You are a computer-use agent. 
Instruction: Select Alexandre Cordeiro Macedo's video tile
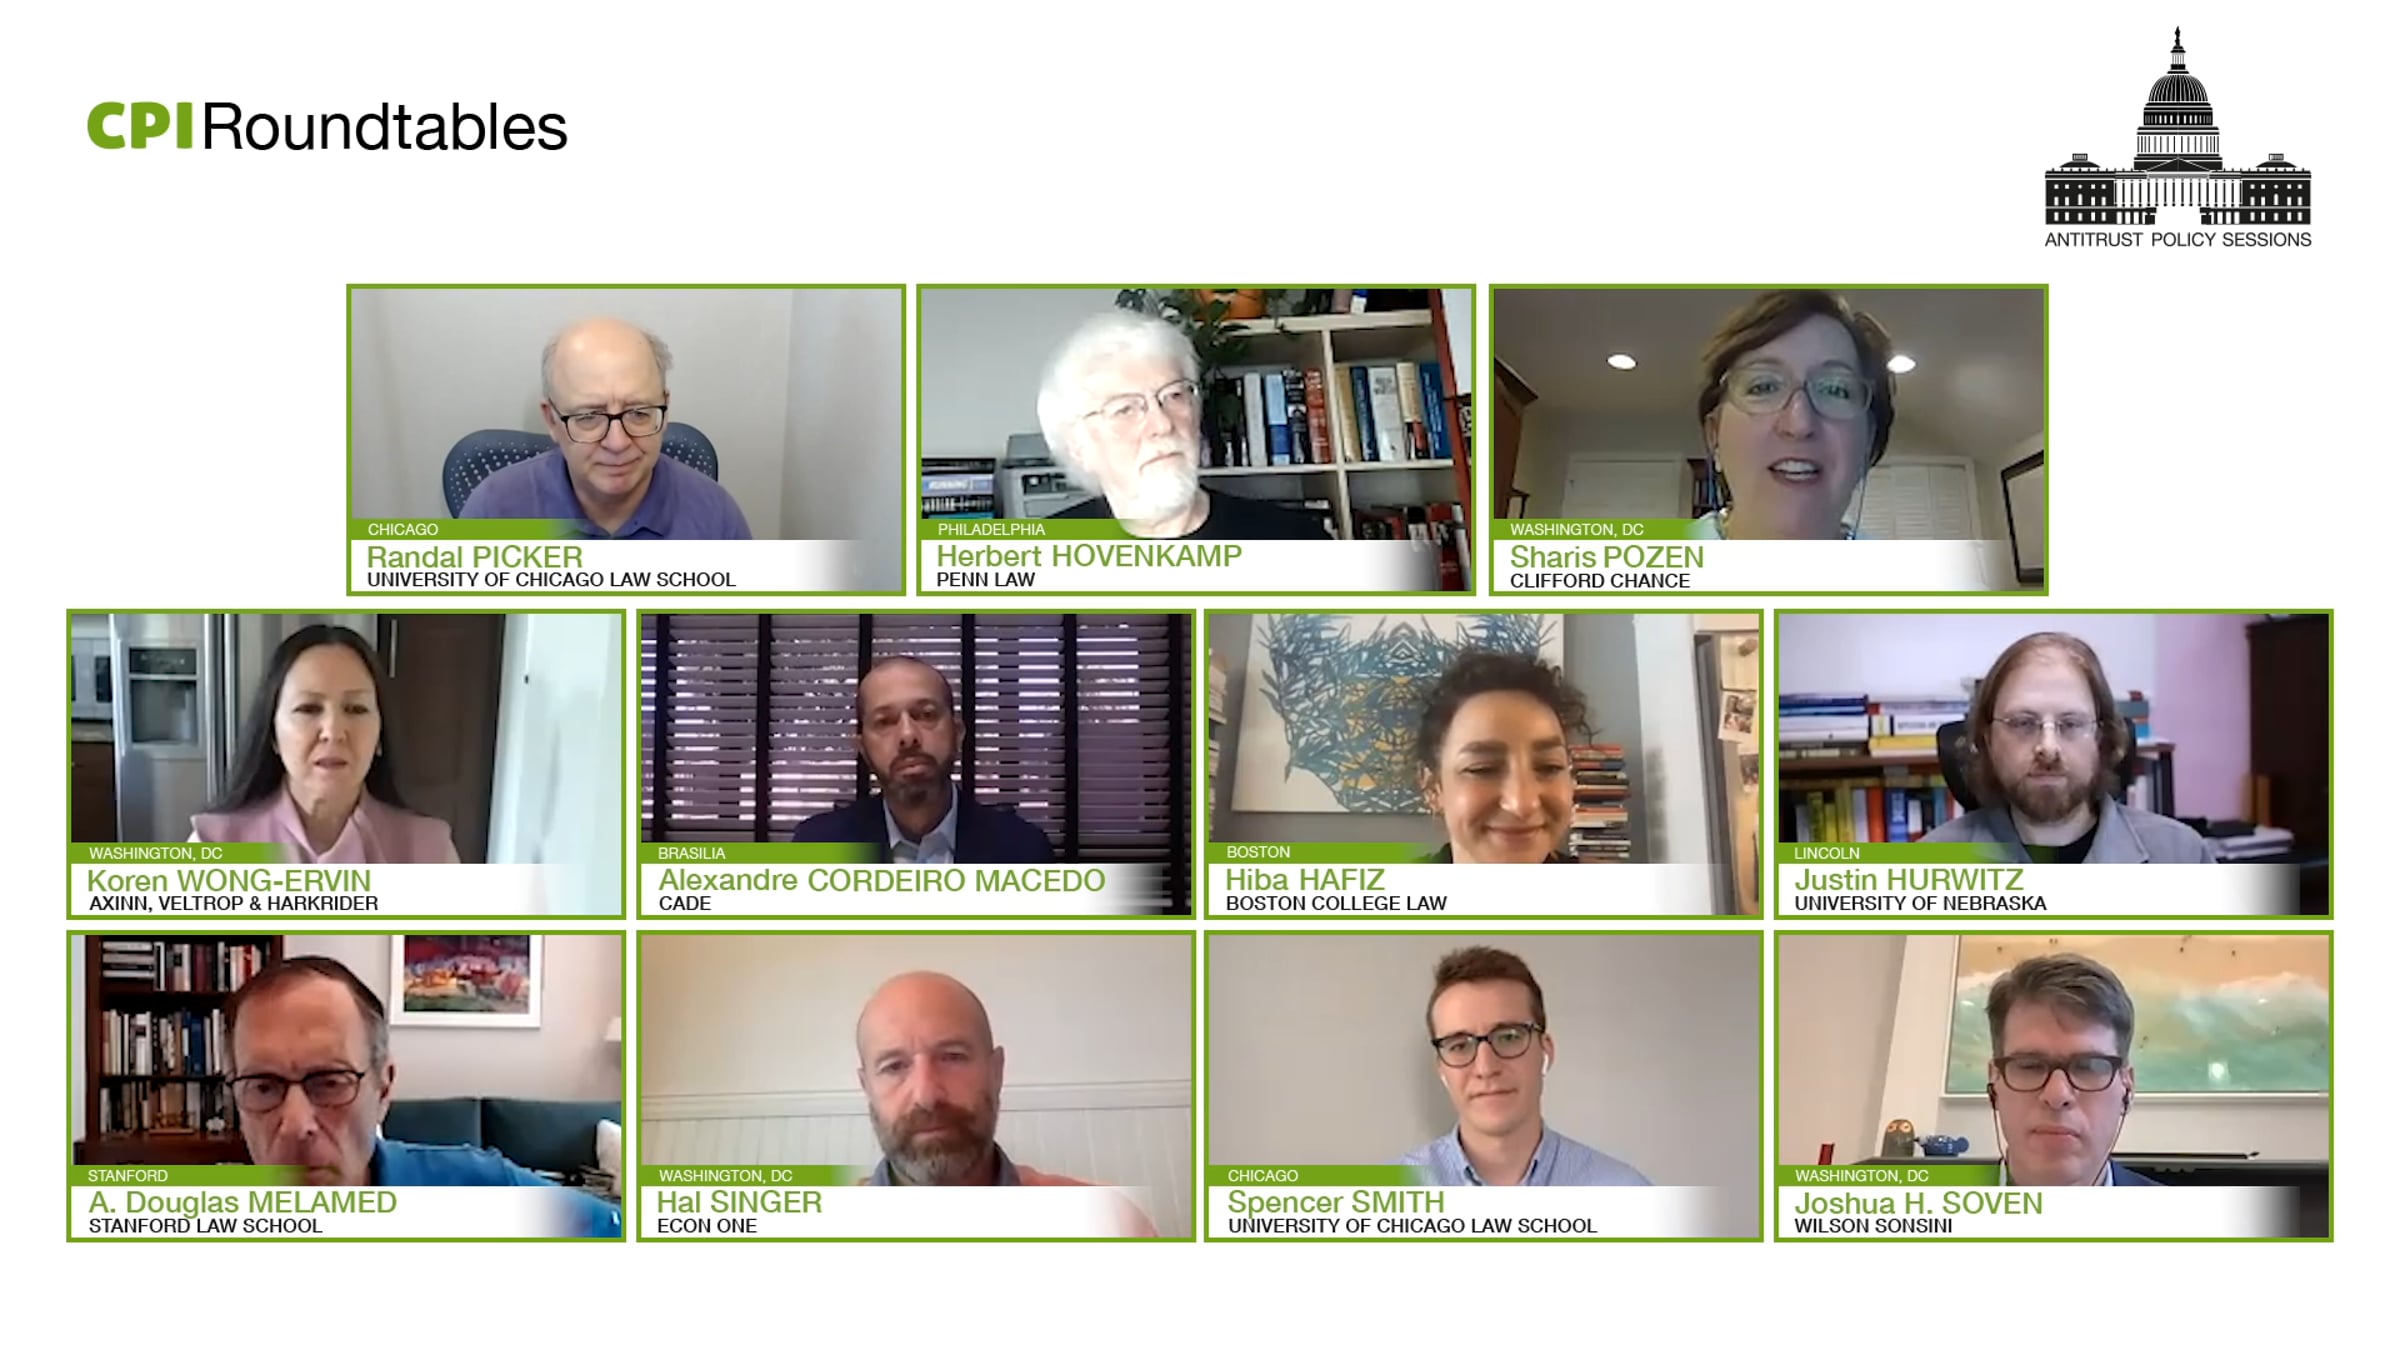tap(916, 764)
